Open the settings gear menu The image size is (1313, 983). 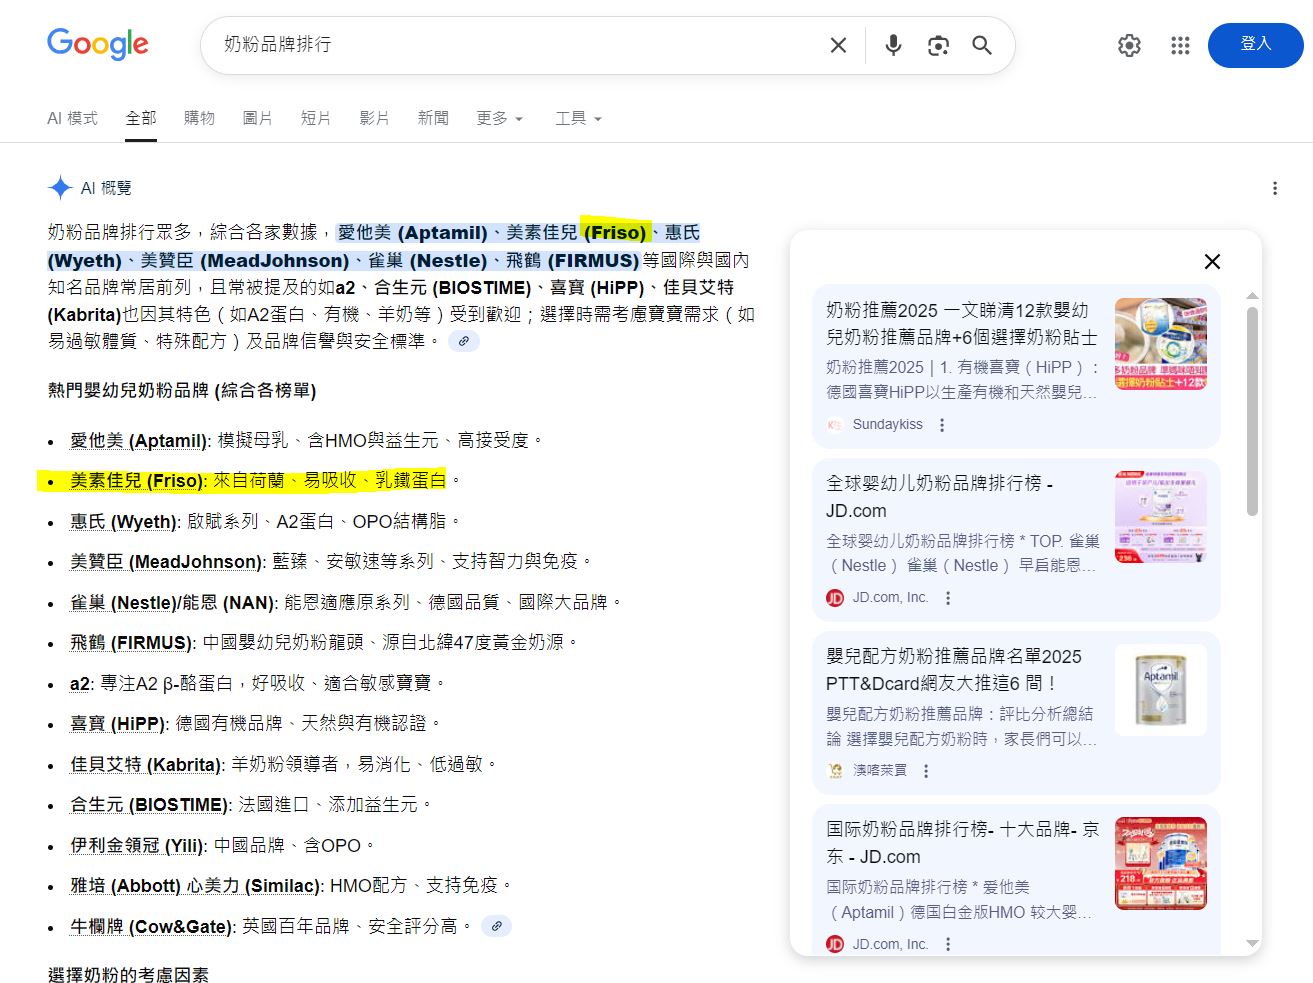(1129, 45)
